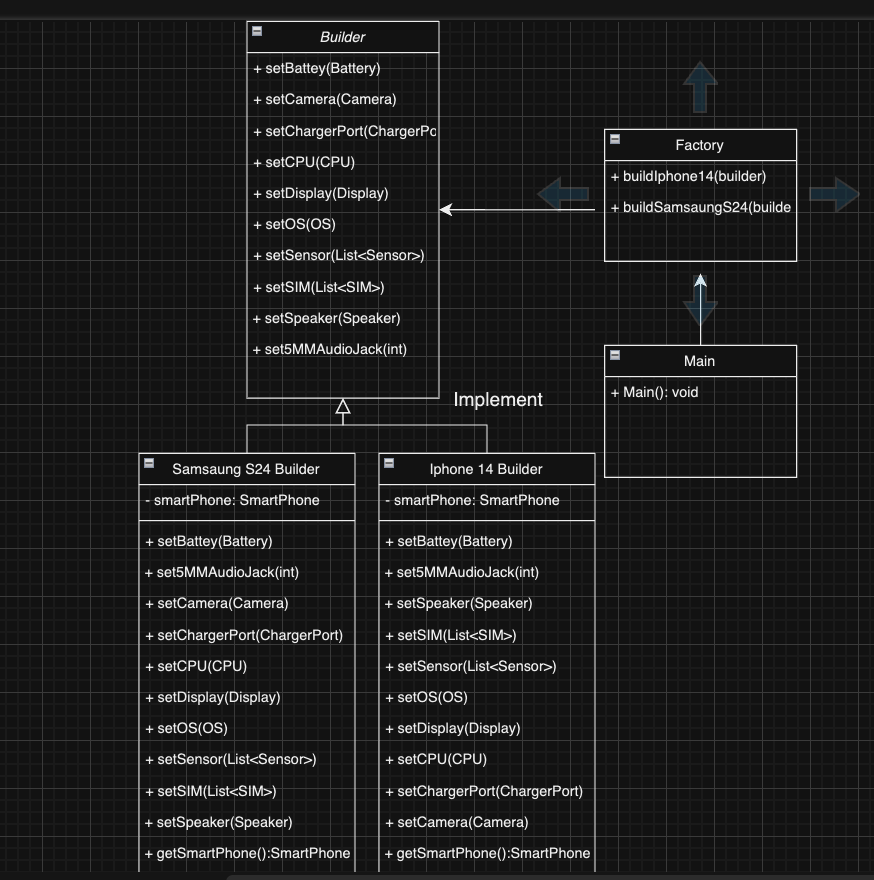The height and width of the screenshot is (880, 874).
Task: Select the Builder class title
Action: click(343, 36)
